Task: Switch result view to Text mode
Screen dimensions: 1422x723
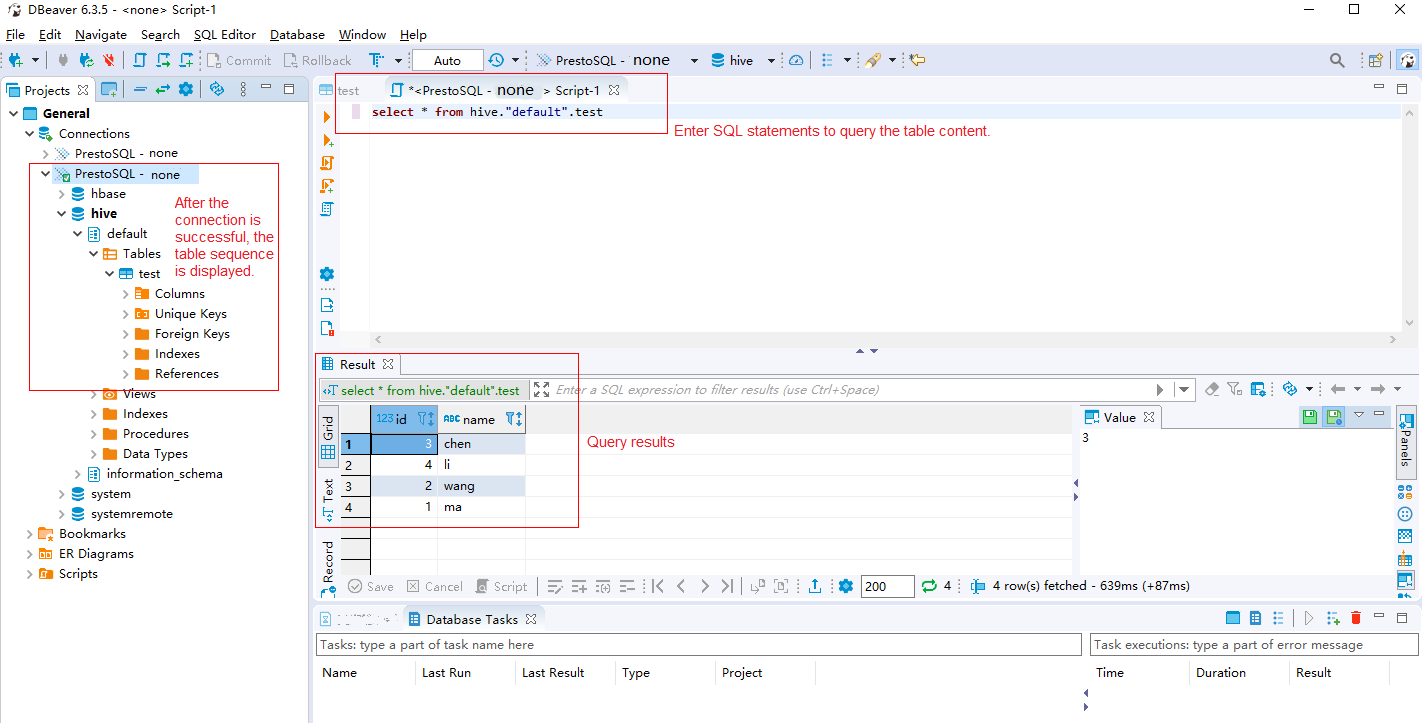Action: tap(328, 500)
